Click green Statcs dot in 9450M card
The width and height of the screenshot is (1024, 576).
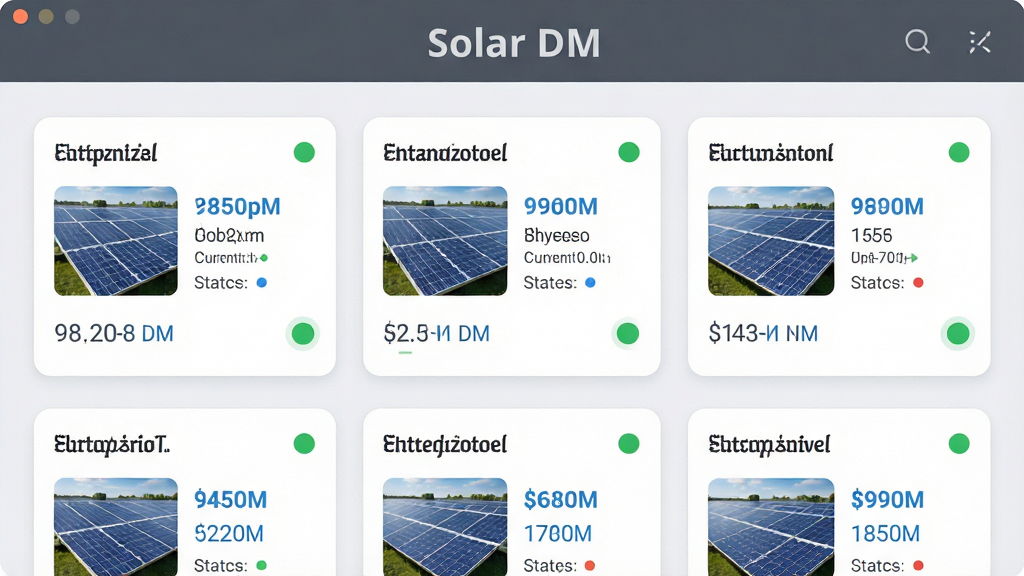[x=261, y=565]
